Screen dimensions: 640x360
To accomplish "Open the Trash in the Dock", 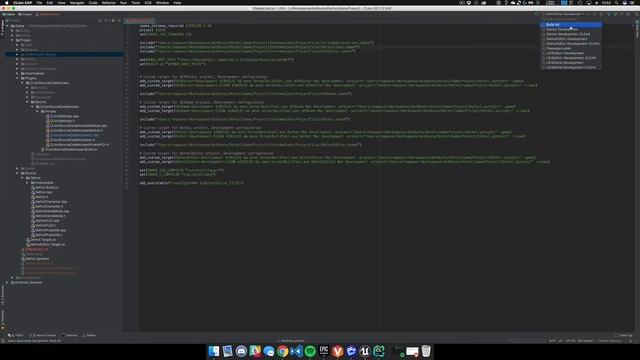I will pos(426,351).
